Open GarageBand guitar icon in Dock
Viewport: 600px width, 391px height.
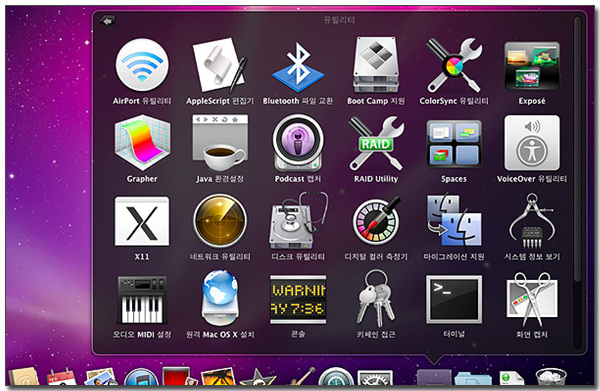click(301, 377)
